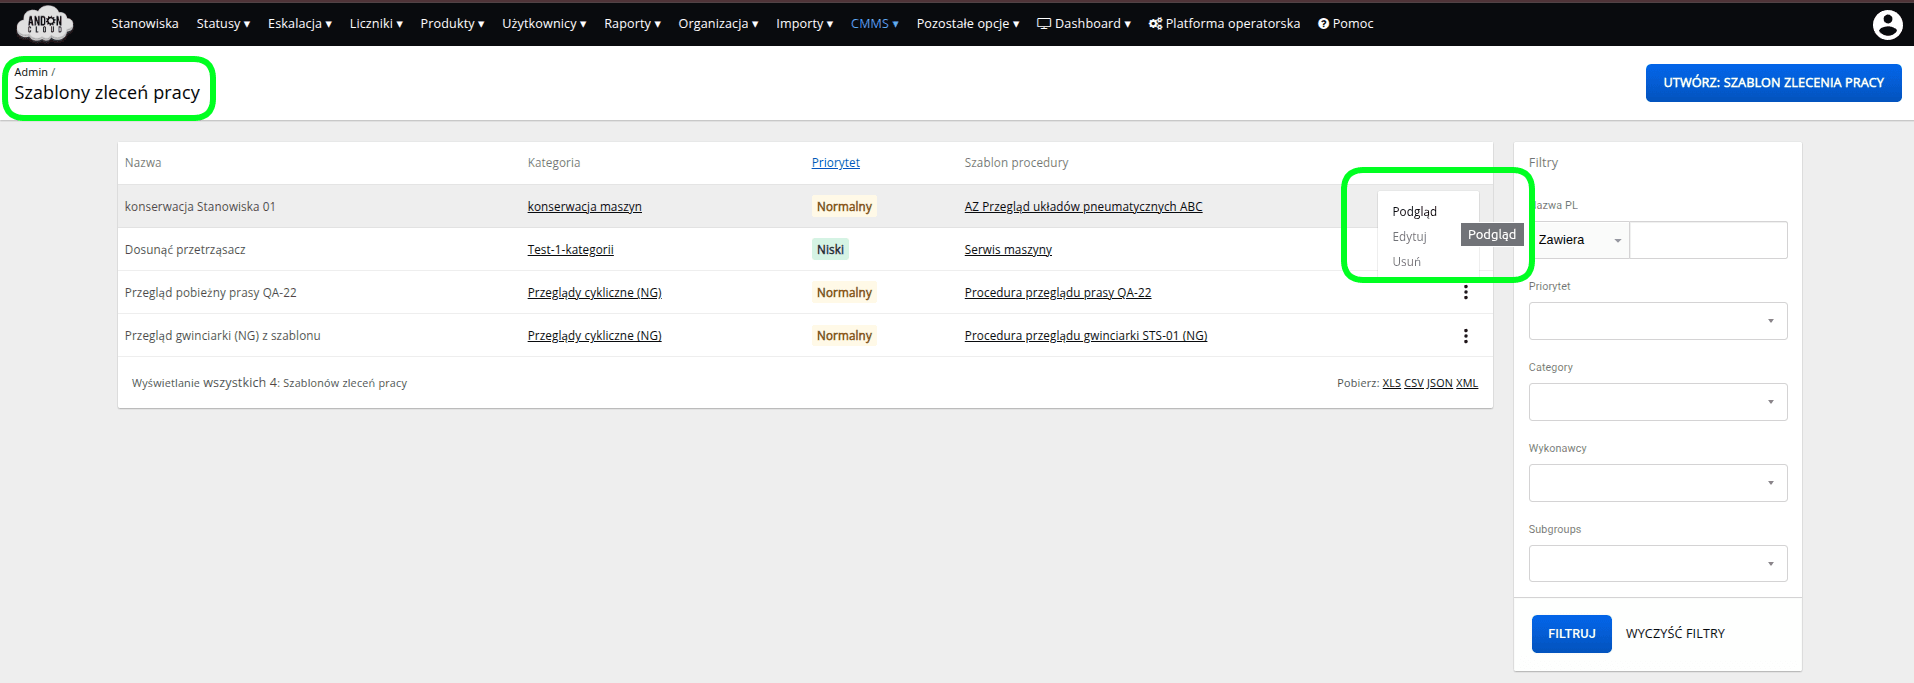This screenshot has width=1914, height=683.
Task: Click Utwórz: Szablon zlecenia pracy button
Action: tap(1773, 83)
